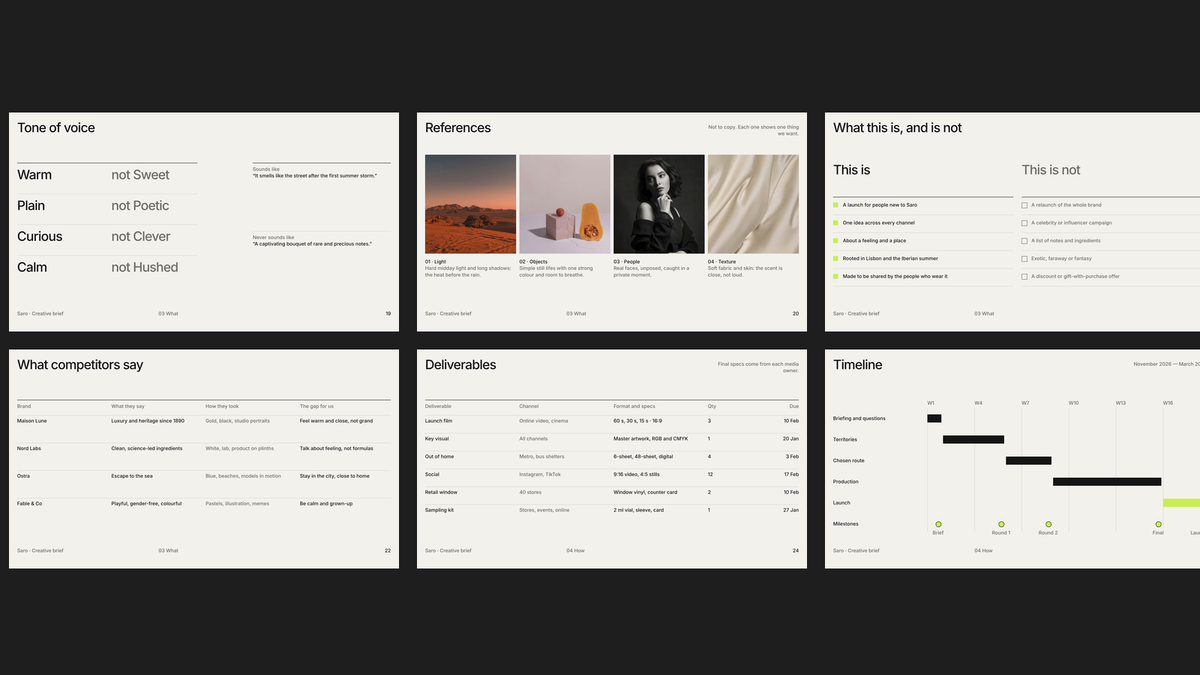Select the black 'Chosen route' timeline bar

[x=1029, y=460]
